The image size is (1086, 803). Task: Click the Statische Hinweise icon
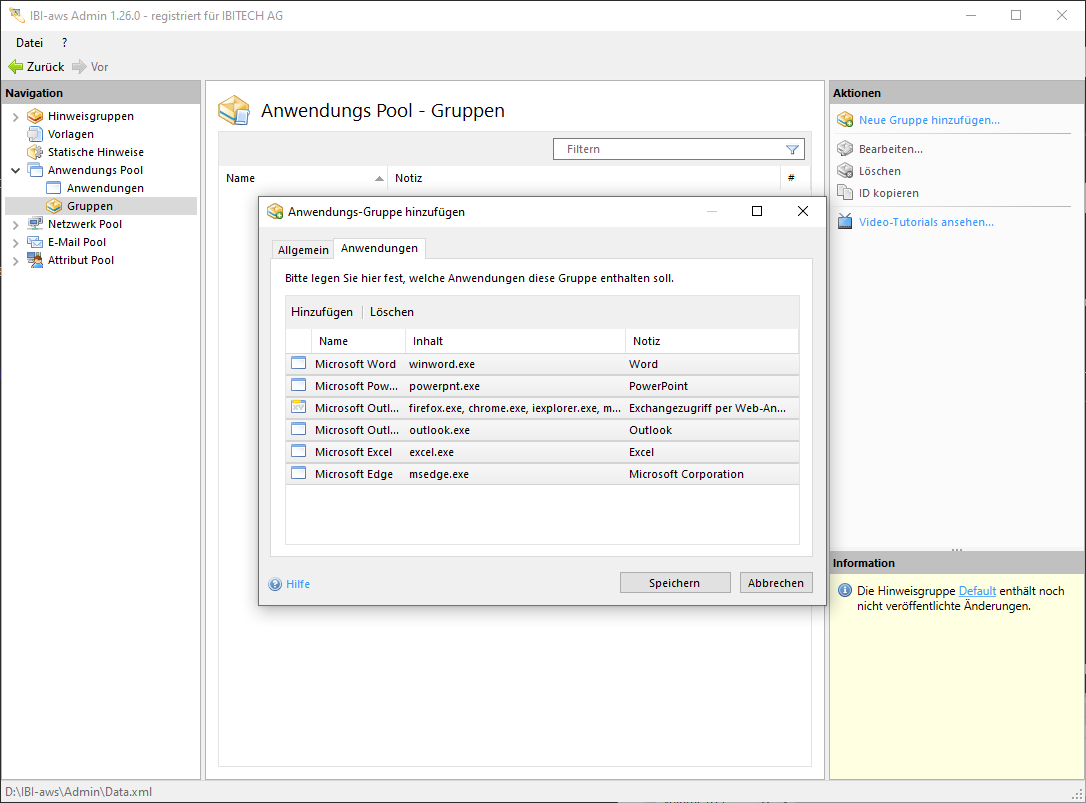(36, 152)
